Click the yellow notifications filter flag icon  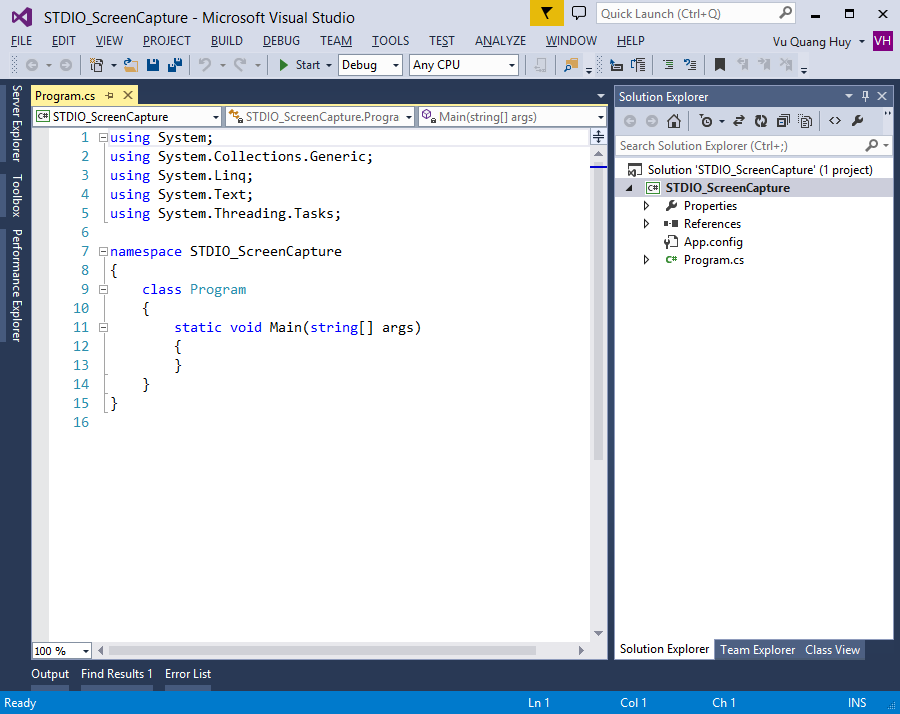pos(546,13)
